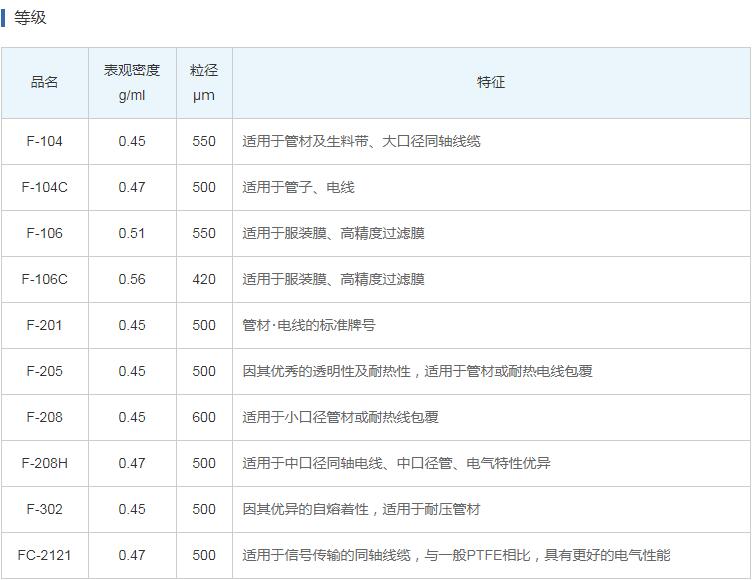The height and width of the screenshot is (580, 752).
Task: Click the text 因其优异的自熔着性，适用于耐压管材
Action: 361,509
